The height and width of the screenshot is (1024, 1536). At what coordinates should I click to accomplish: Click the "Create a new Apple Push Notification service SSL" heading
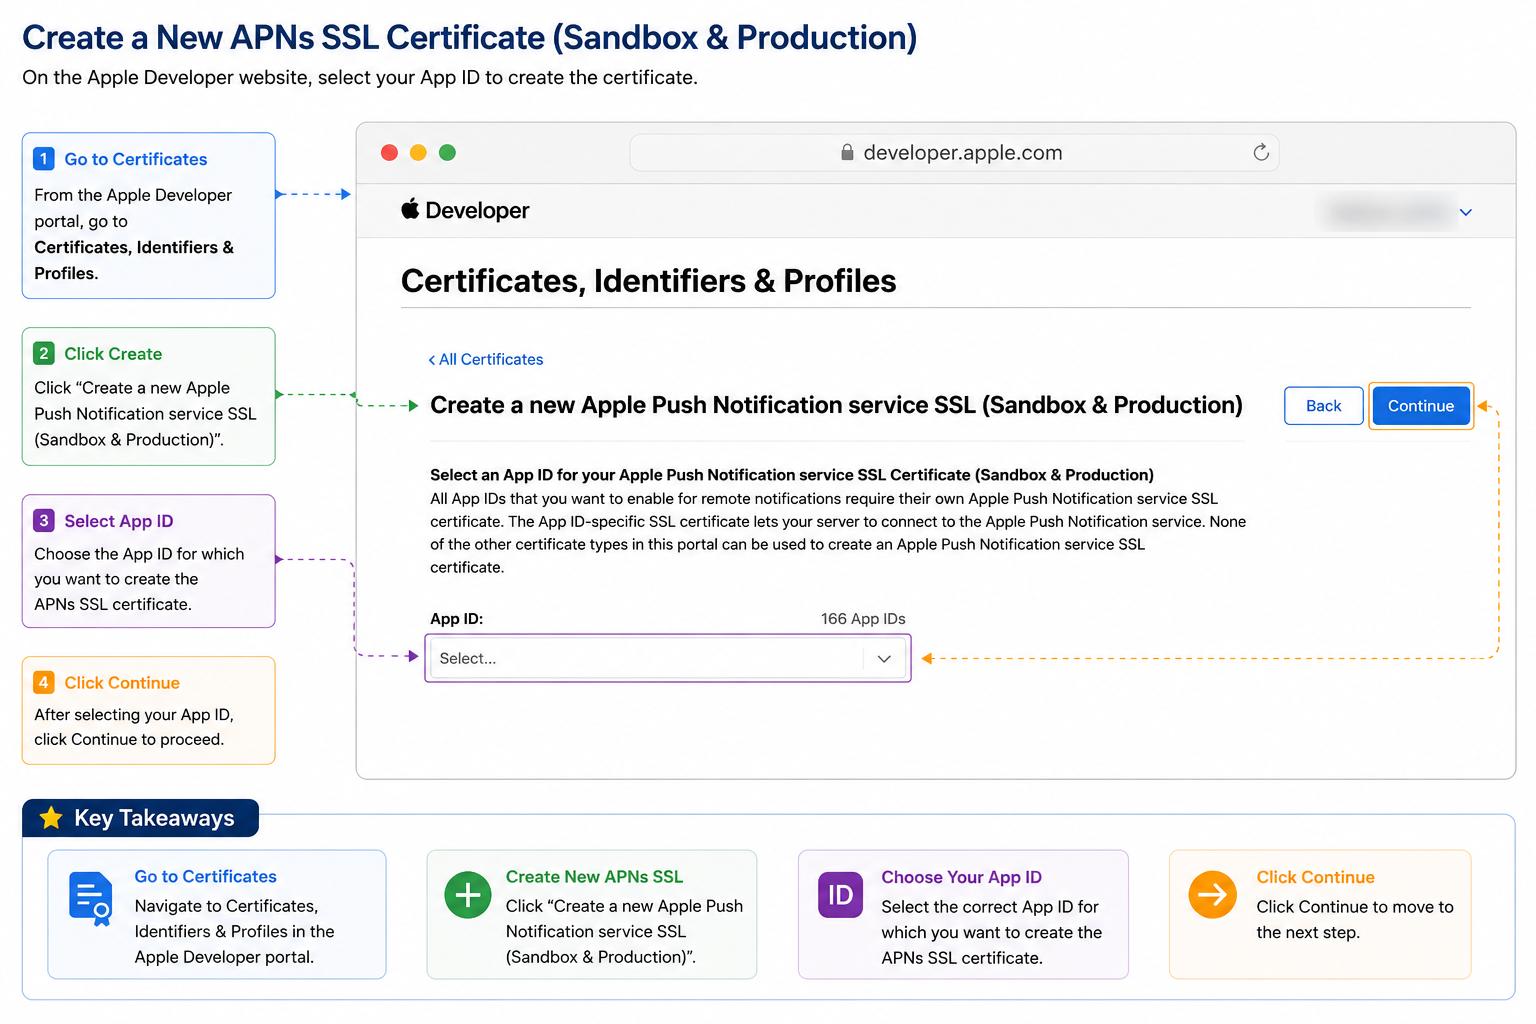(836, 405)
